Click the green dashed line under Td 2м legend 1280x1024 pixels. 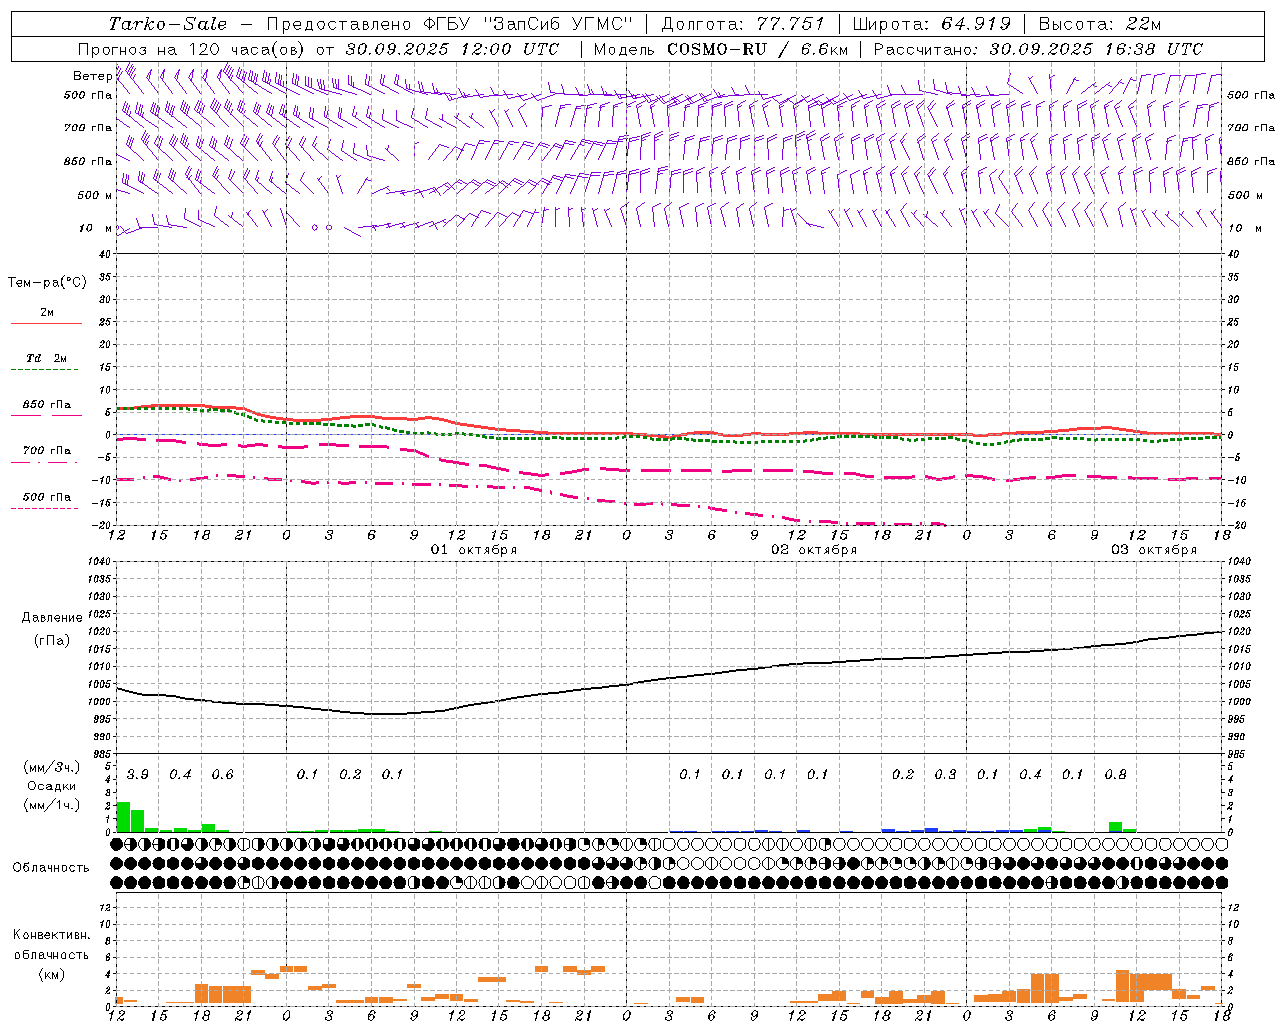[46, 370]
